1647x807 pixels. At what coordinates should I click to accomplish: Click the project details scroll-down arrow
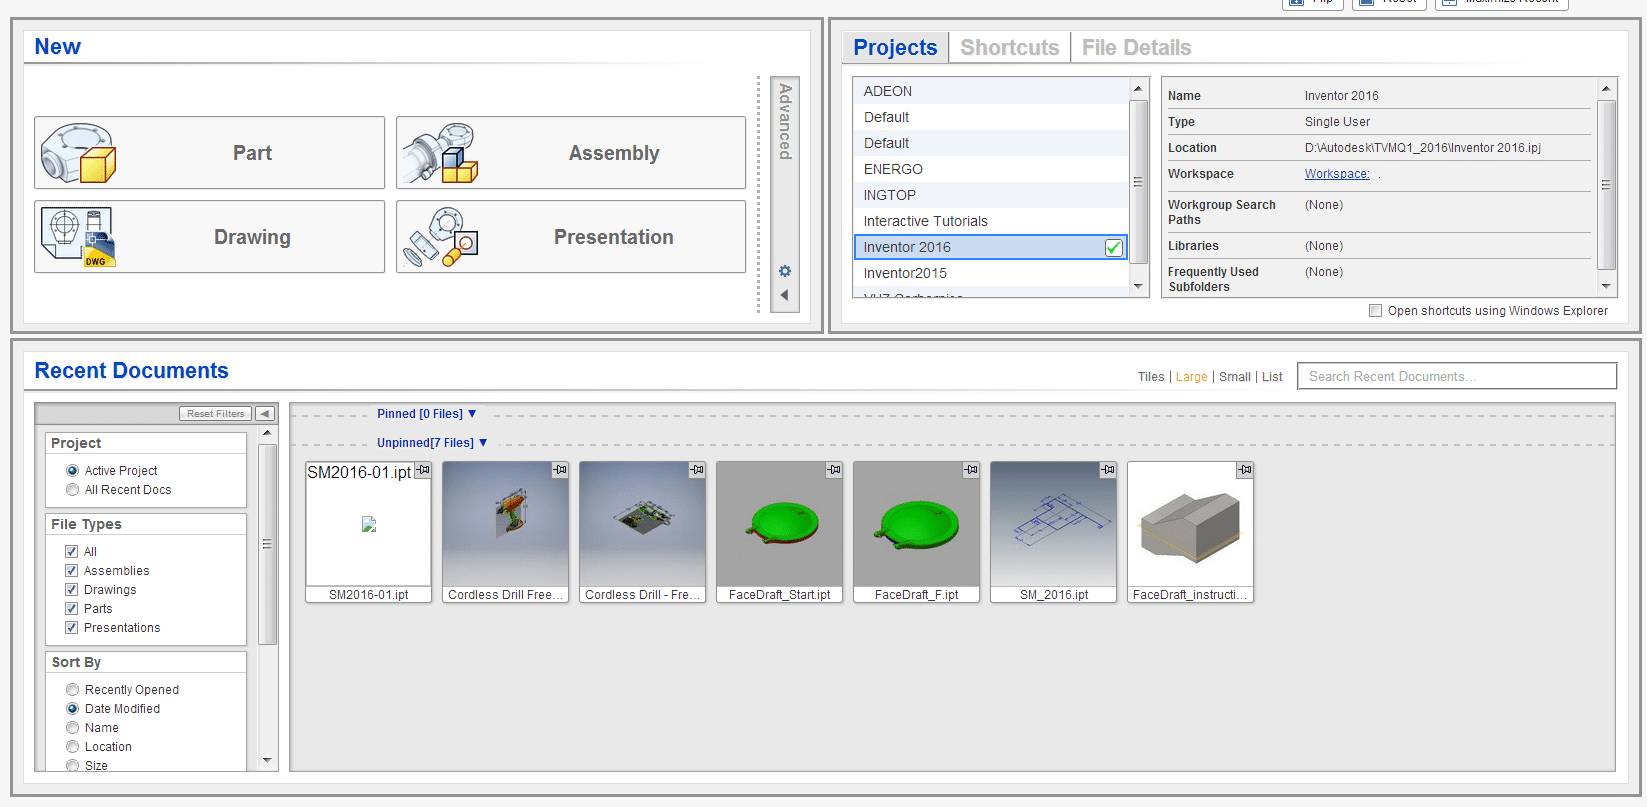point(1606,287)
